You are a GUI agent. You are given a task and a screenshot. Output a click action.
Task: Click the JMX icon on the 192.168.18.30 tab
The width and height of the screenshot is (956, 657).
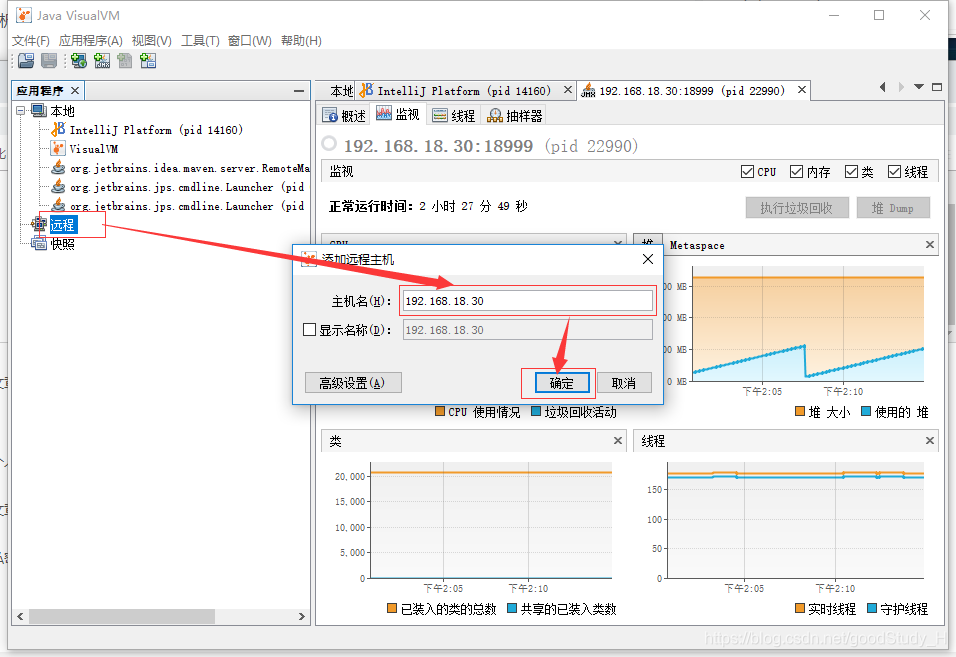[x=588, y=91]
